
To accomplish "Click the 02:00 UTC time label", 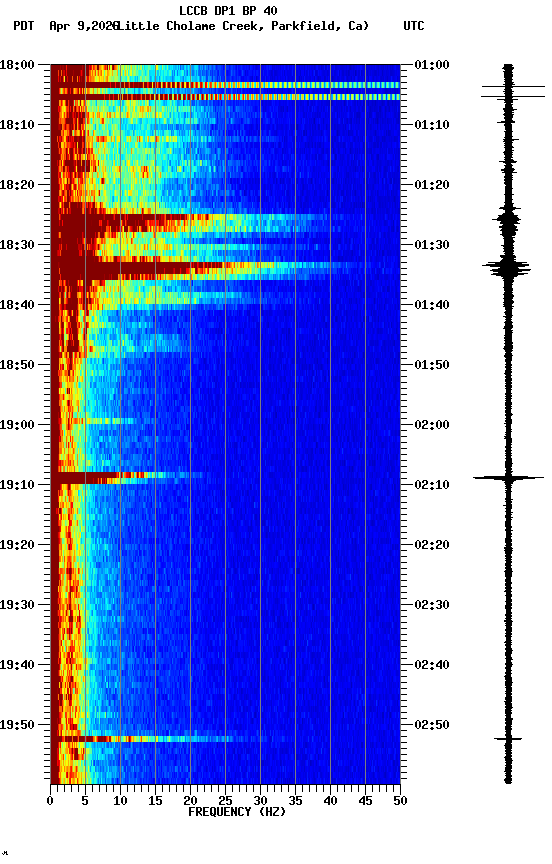I will point(432,425).
